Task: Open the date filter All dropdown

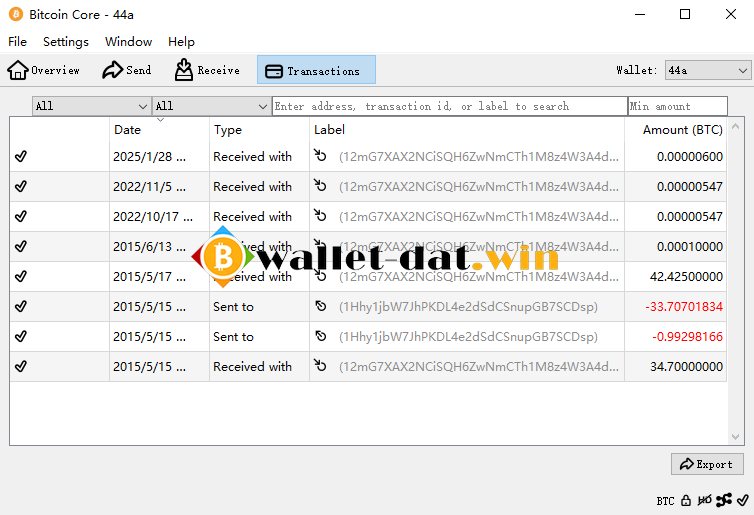Action: 91,106
